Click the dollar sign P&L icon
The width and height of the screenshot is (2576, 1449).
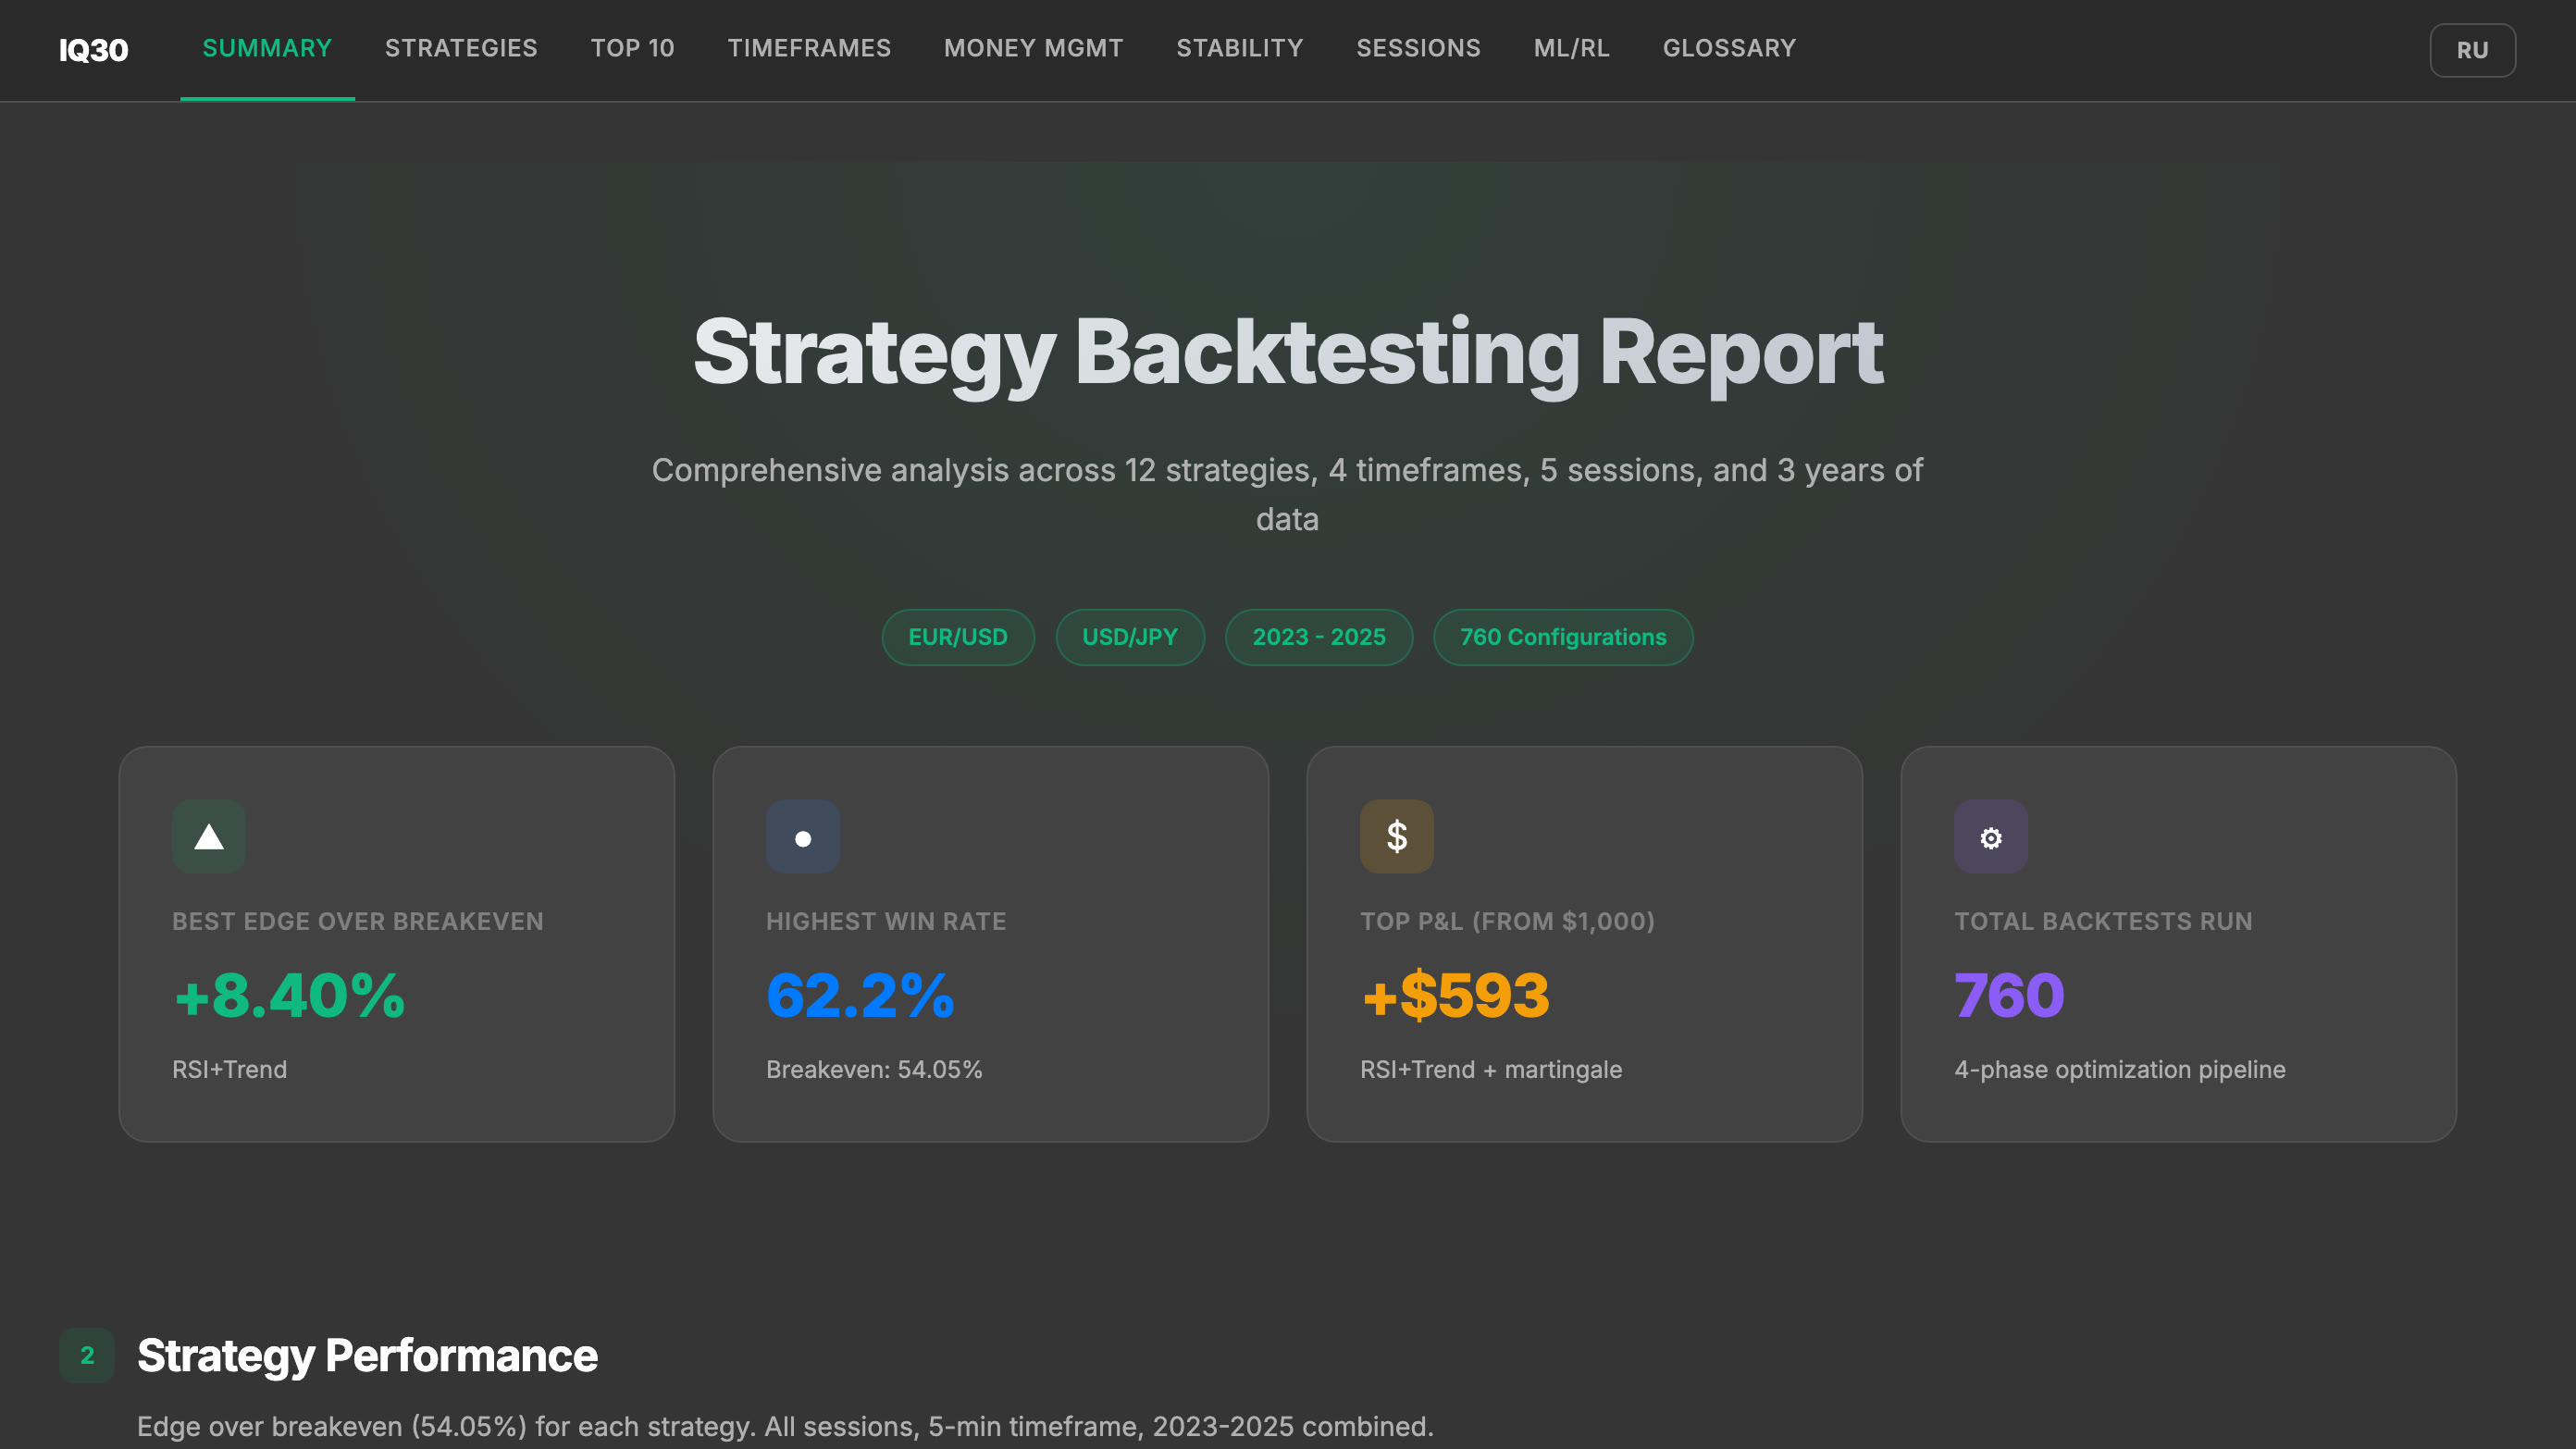(1397, 836)
